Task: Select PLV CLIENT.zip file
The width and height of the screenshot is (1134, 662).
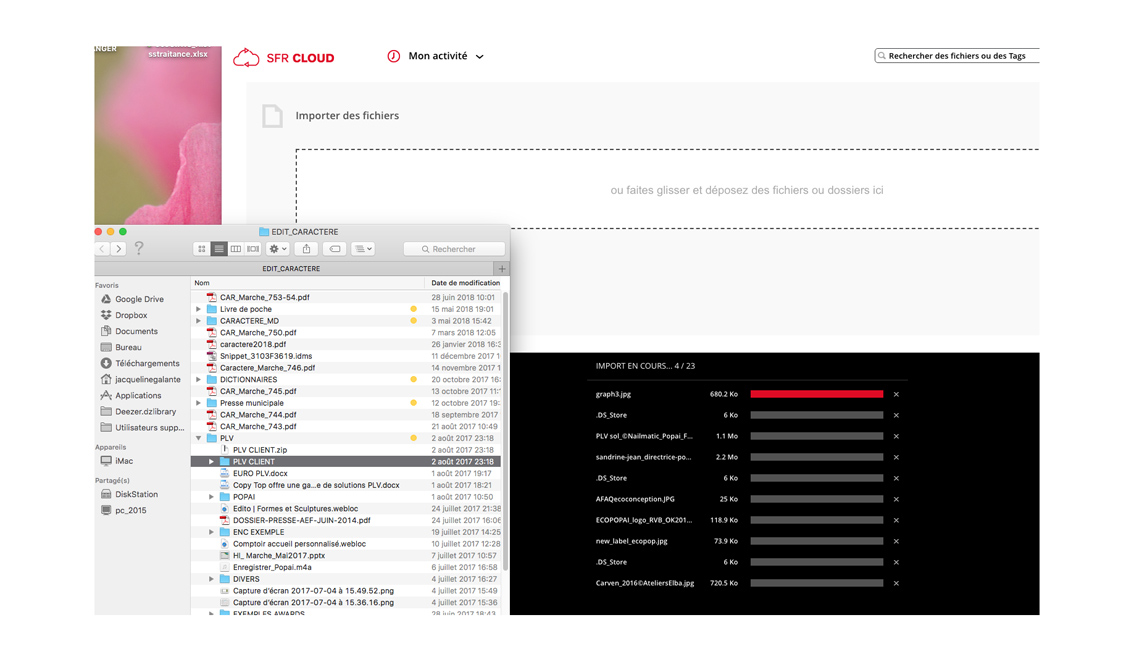Action: (346, 450)
